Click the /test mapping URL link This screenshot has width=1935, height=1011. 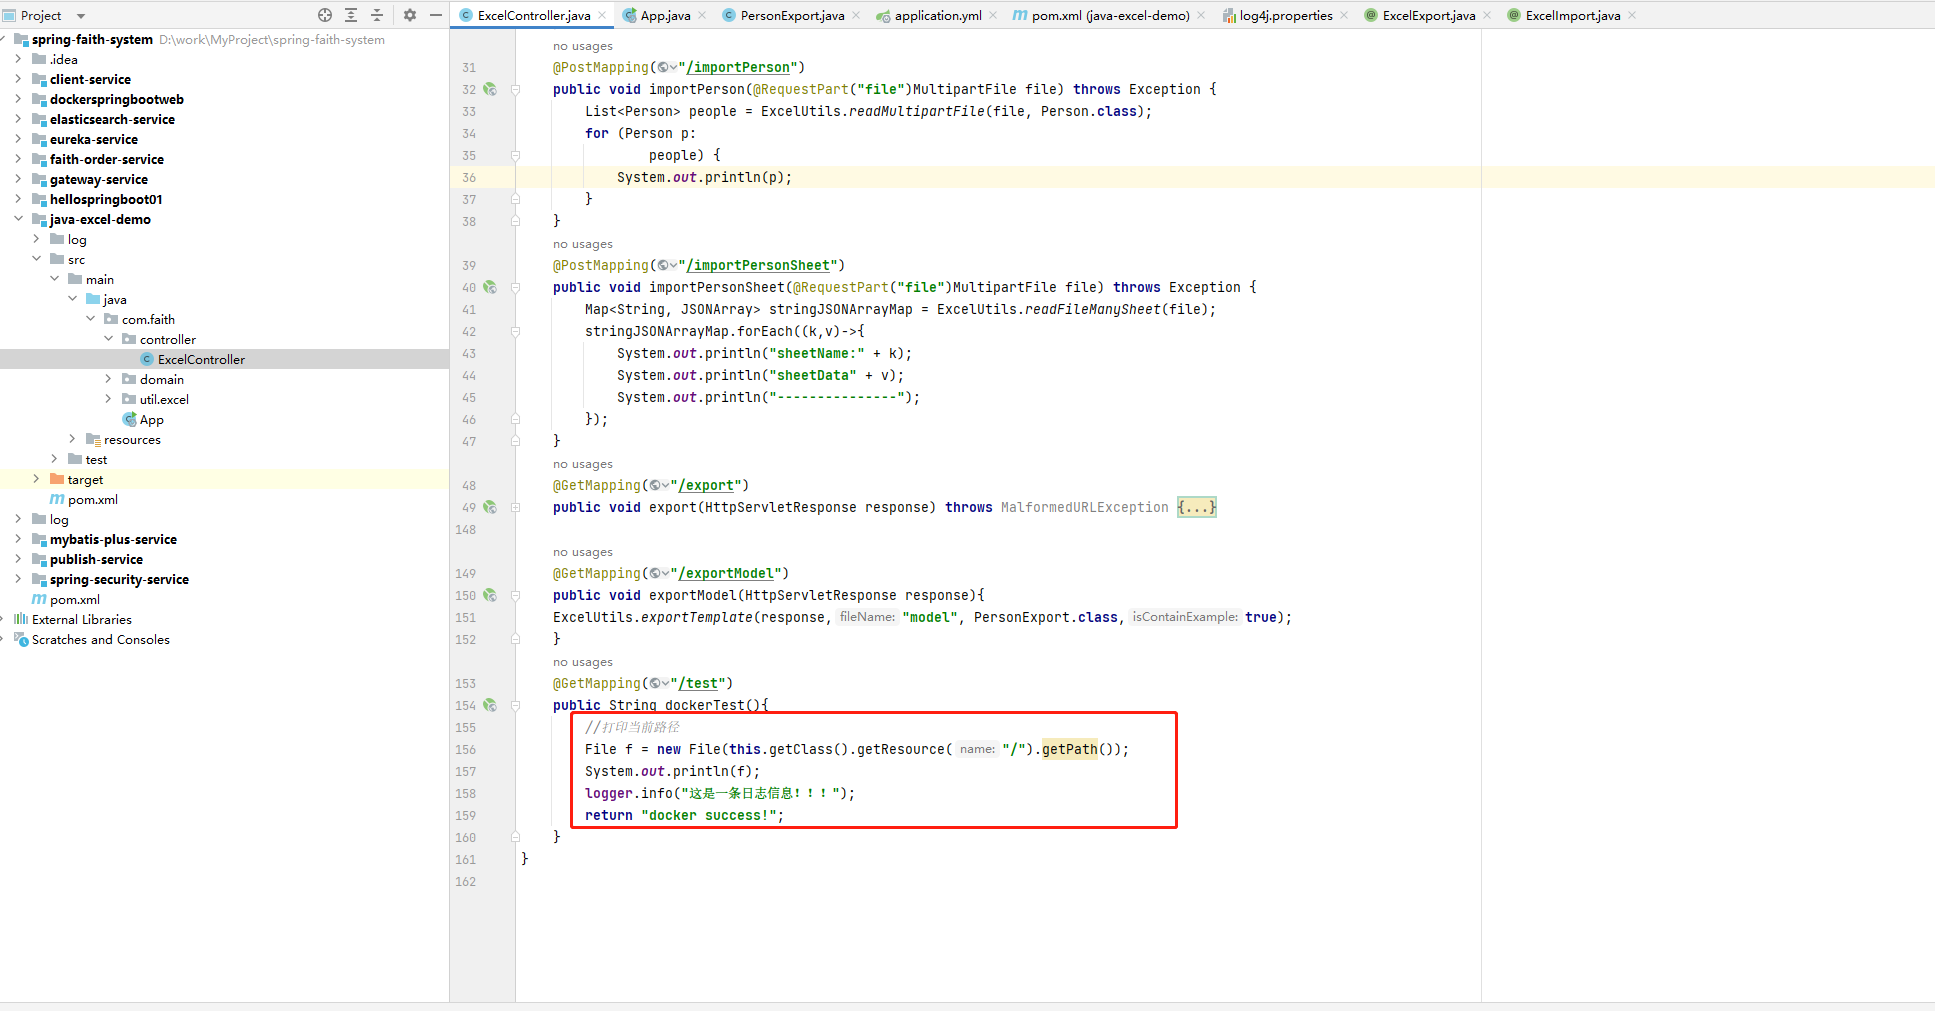(x=699, y=683)
